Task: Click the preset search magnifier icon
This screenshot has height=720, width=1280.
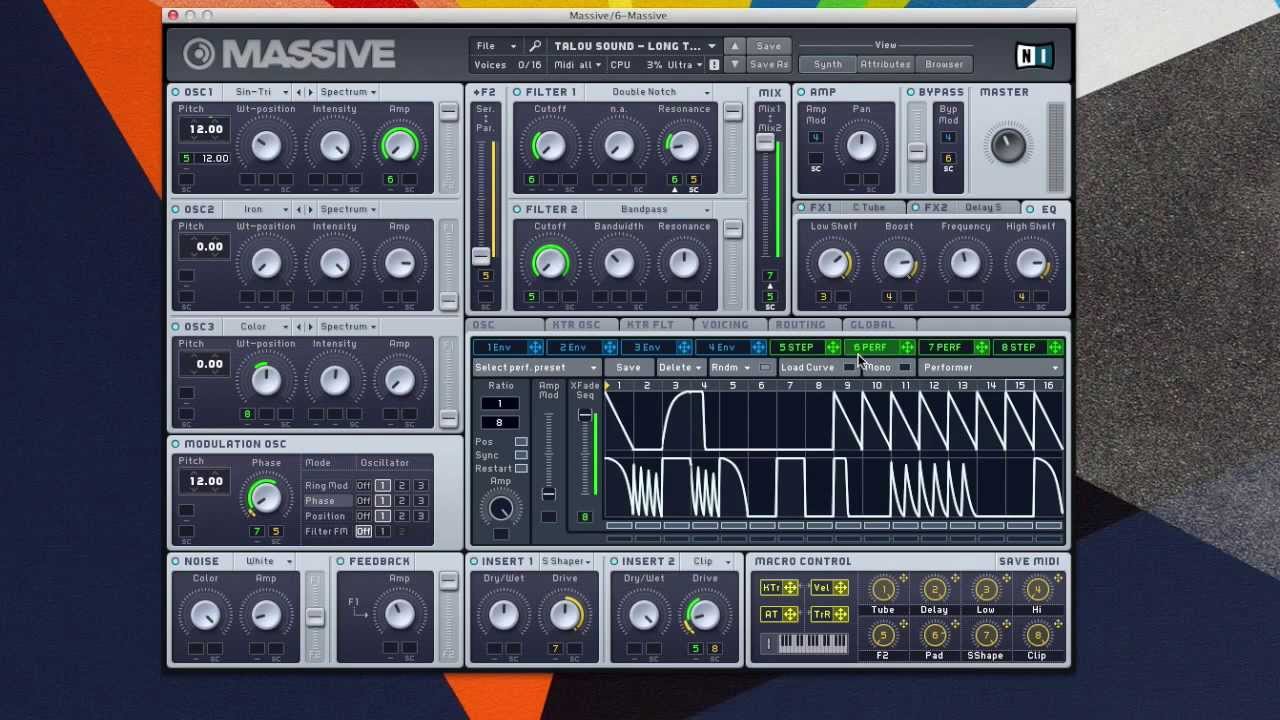Action: pyautogui.click(x=535, y=46)
